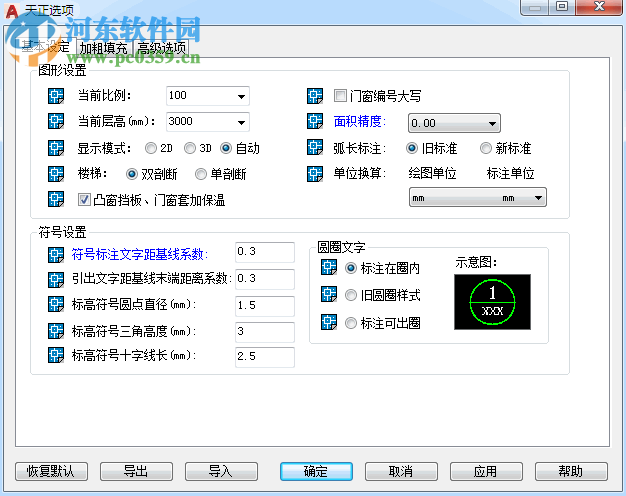Viewport: 626px width, 496px height.
Task: Switch to 加粗填充 tab
Action: (103, 48)
